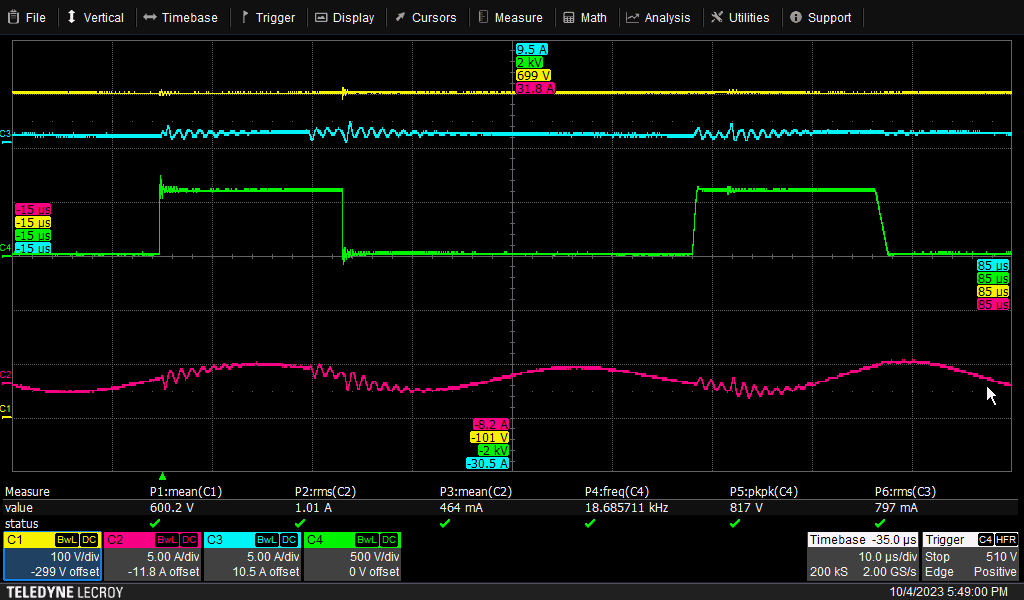Click the C2 trace level marker
Viewport: 1024px width, 600px height.
pos(5,377)
